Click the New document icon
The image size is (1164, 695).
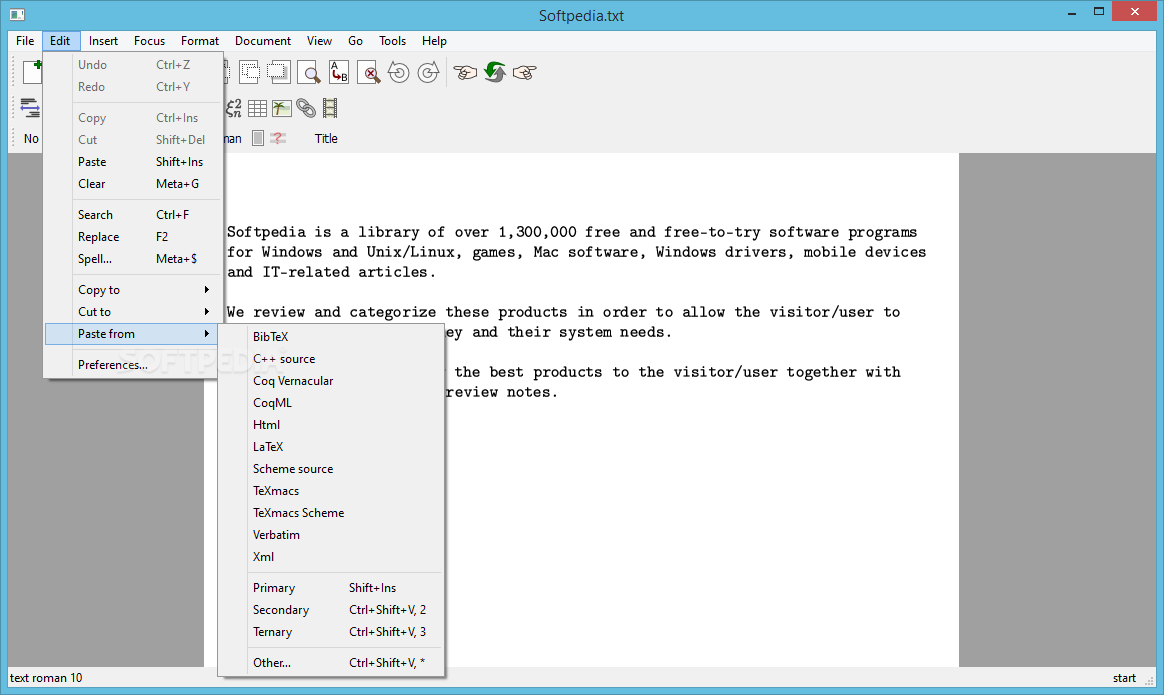(x=33, y=72)
